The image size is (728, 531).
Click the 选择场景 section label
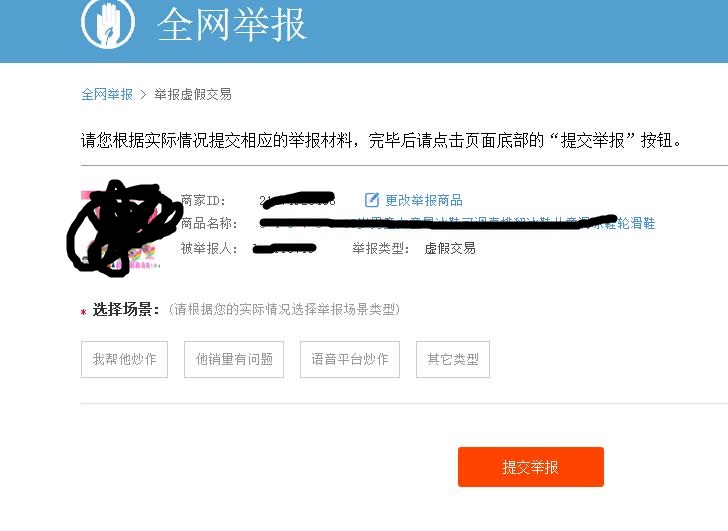click(126, 310)
